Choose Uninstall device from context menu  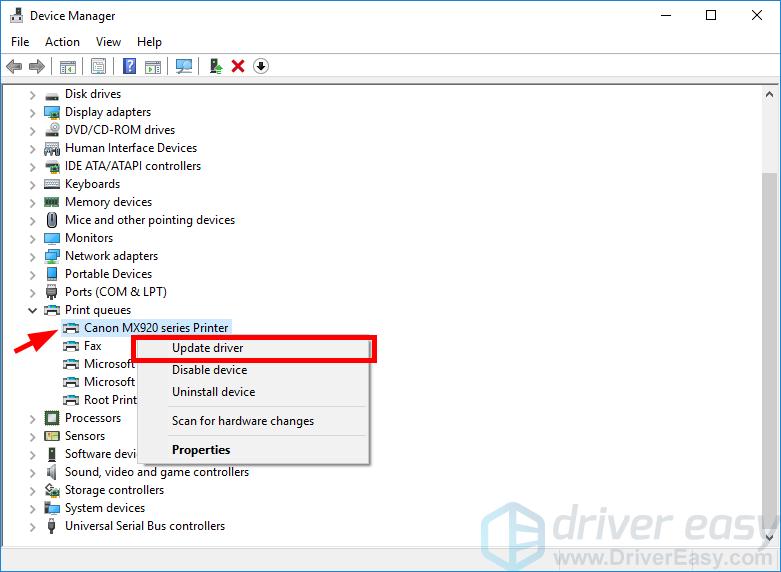click(213, 392)
